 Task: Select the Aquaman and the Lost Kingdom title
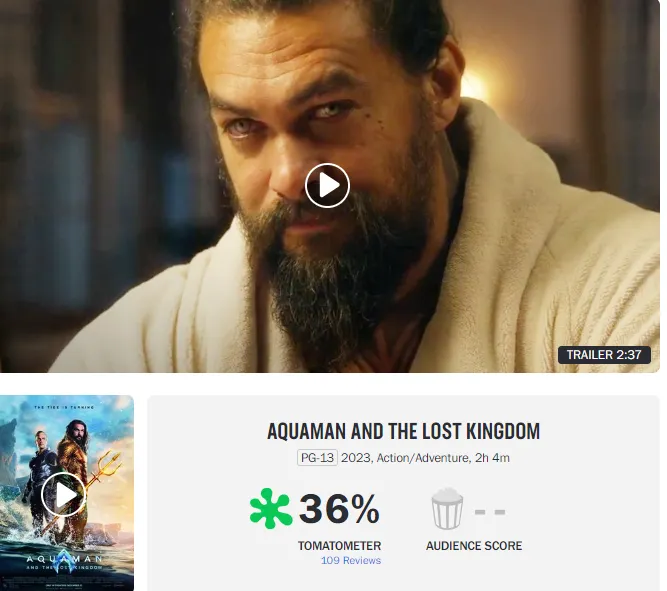coord(403,431)
